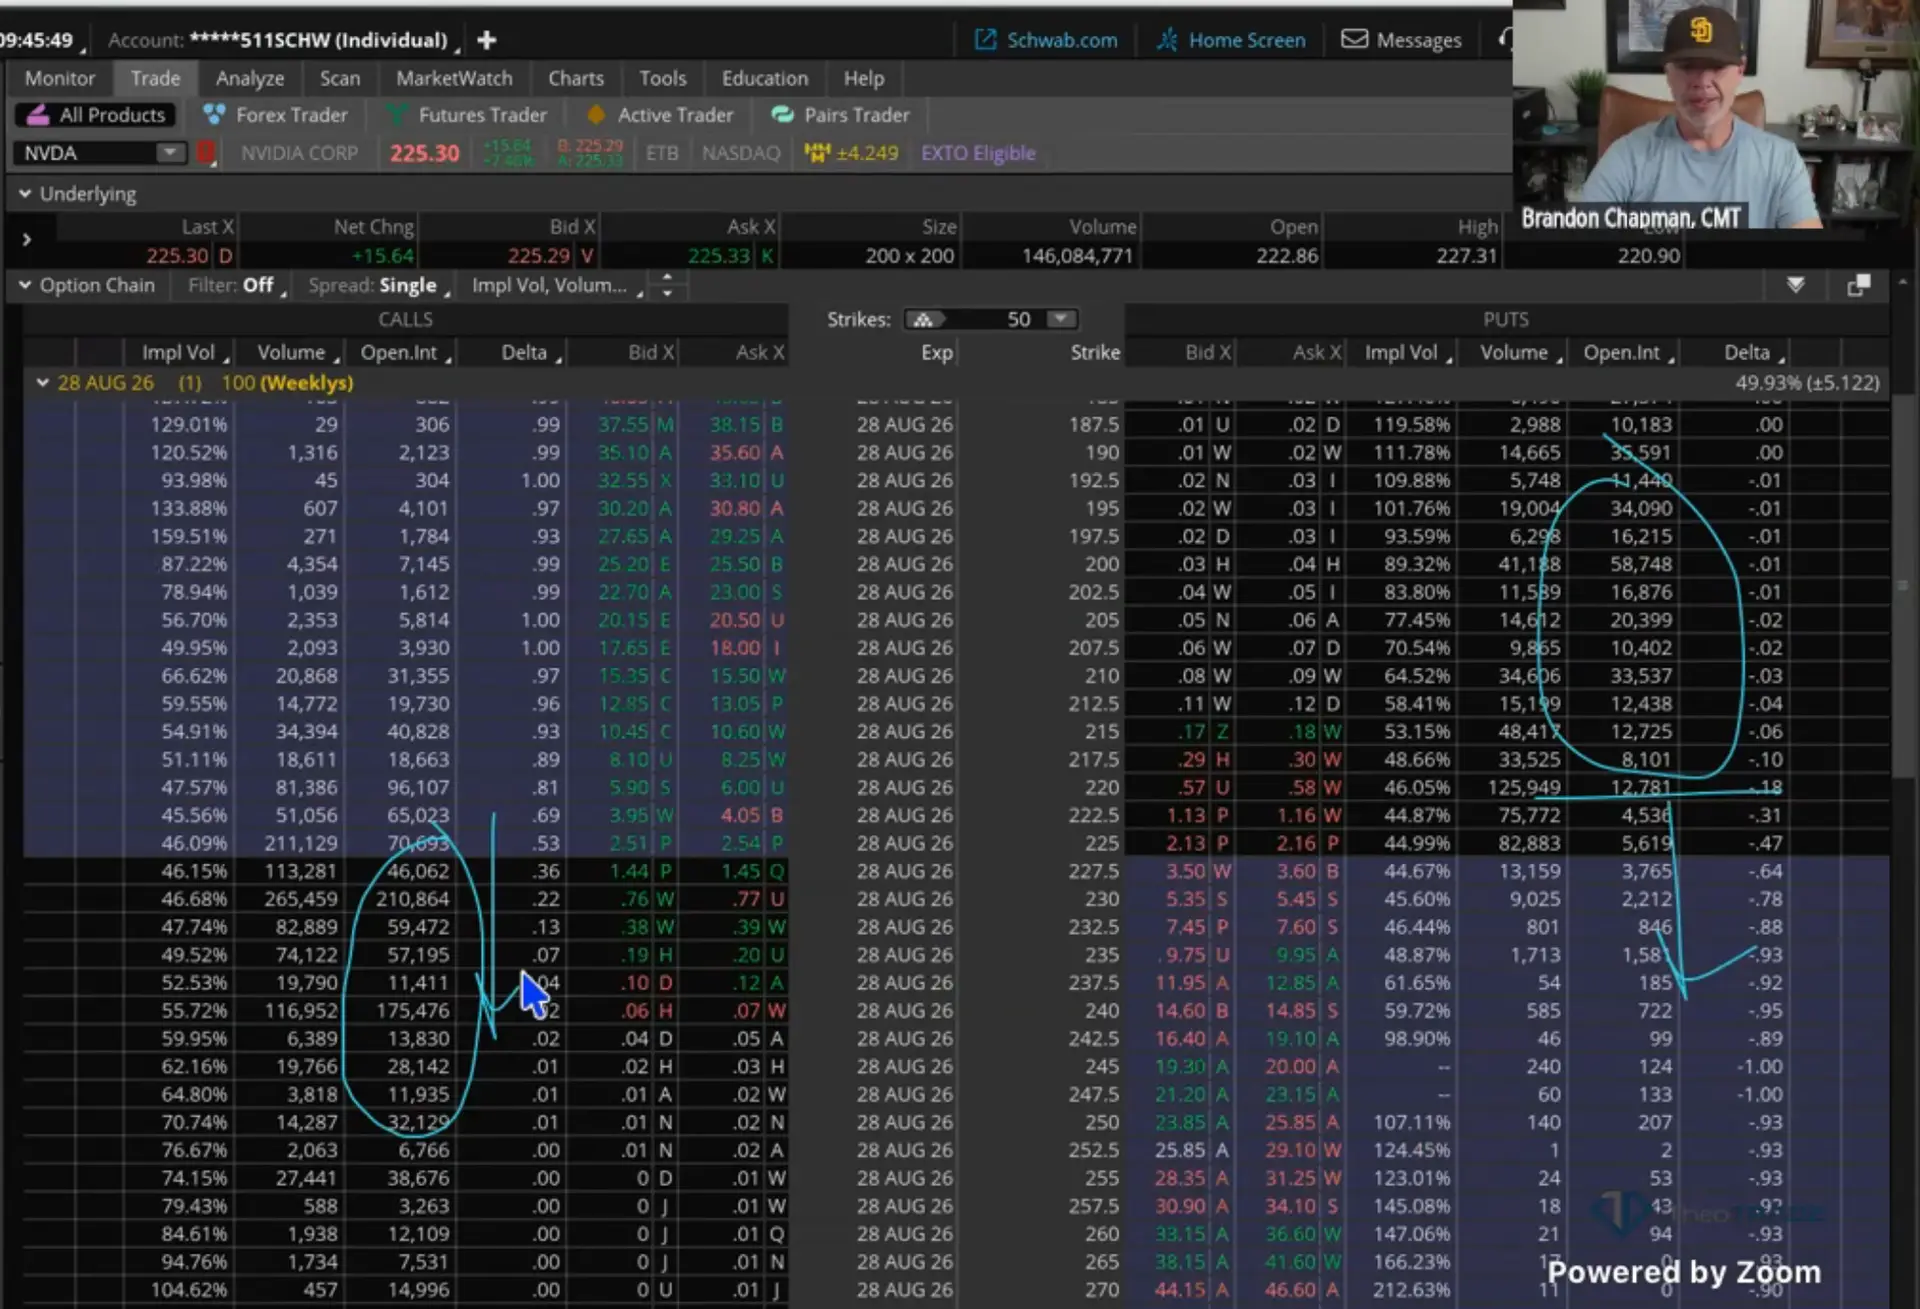Add a new account view with the plus icon
This screenshot has width=1920, height=1309.
[x=487, y=40]
